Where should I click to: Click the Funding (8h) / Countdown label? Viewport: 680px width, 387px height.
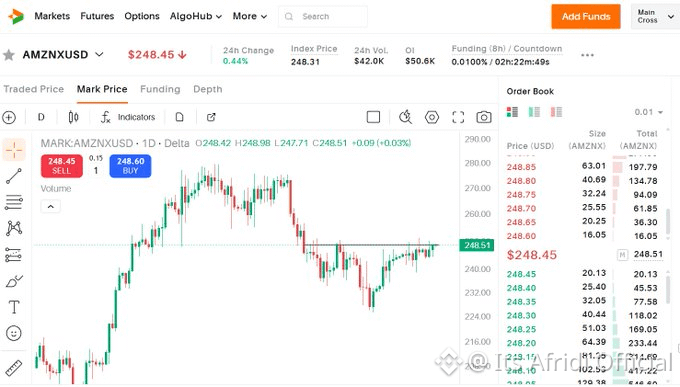click(x=507, y=49)
